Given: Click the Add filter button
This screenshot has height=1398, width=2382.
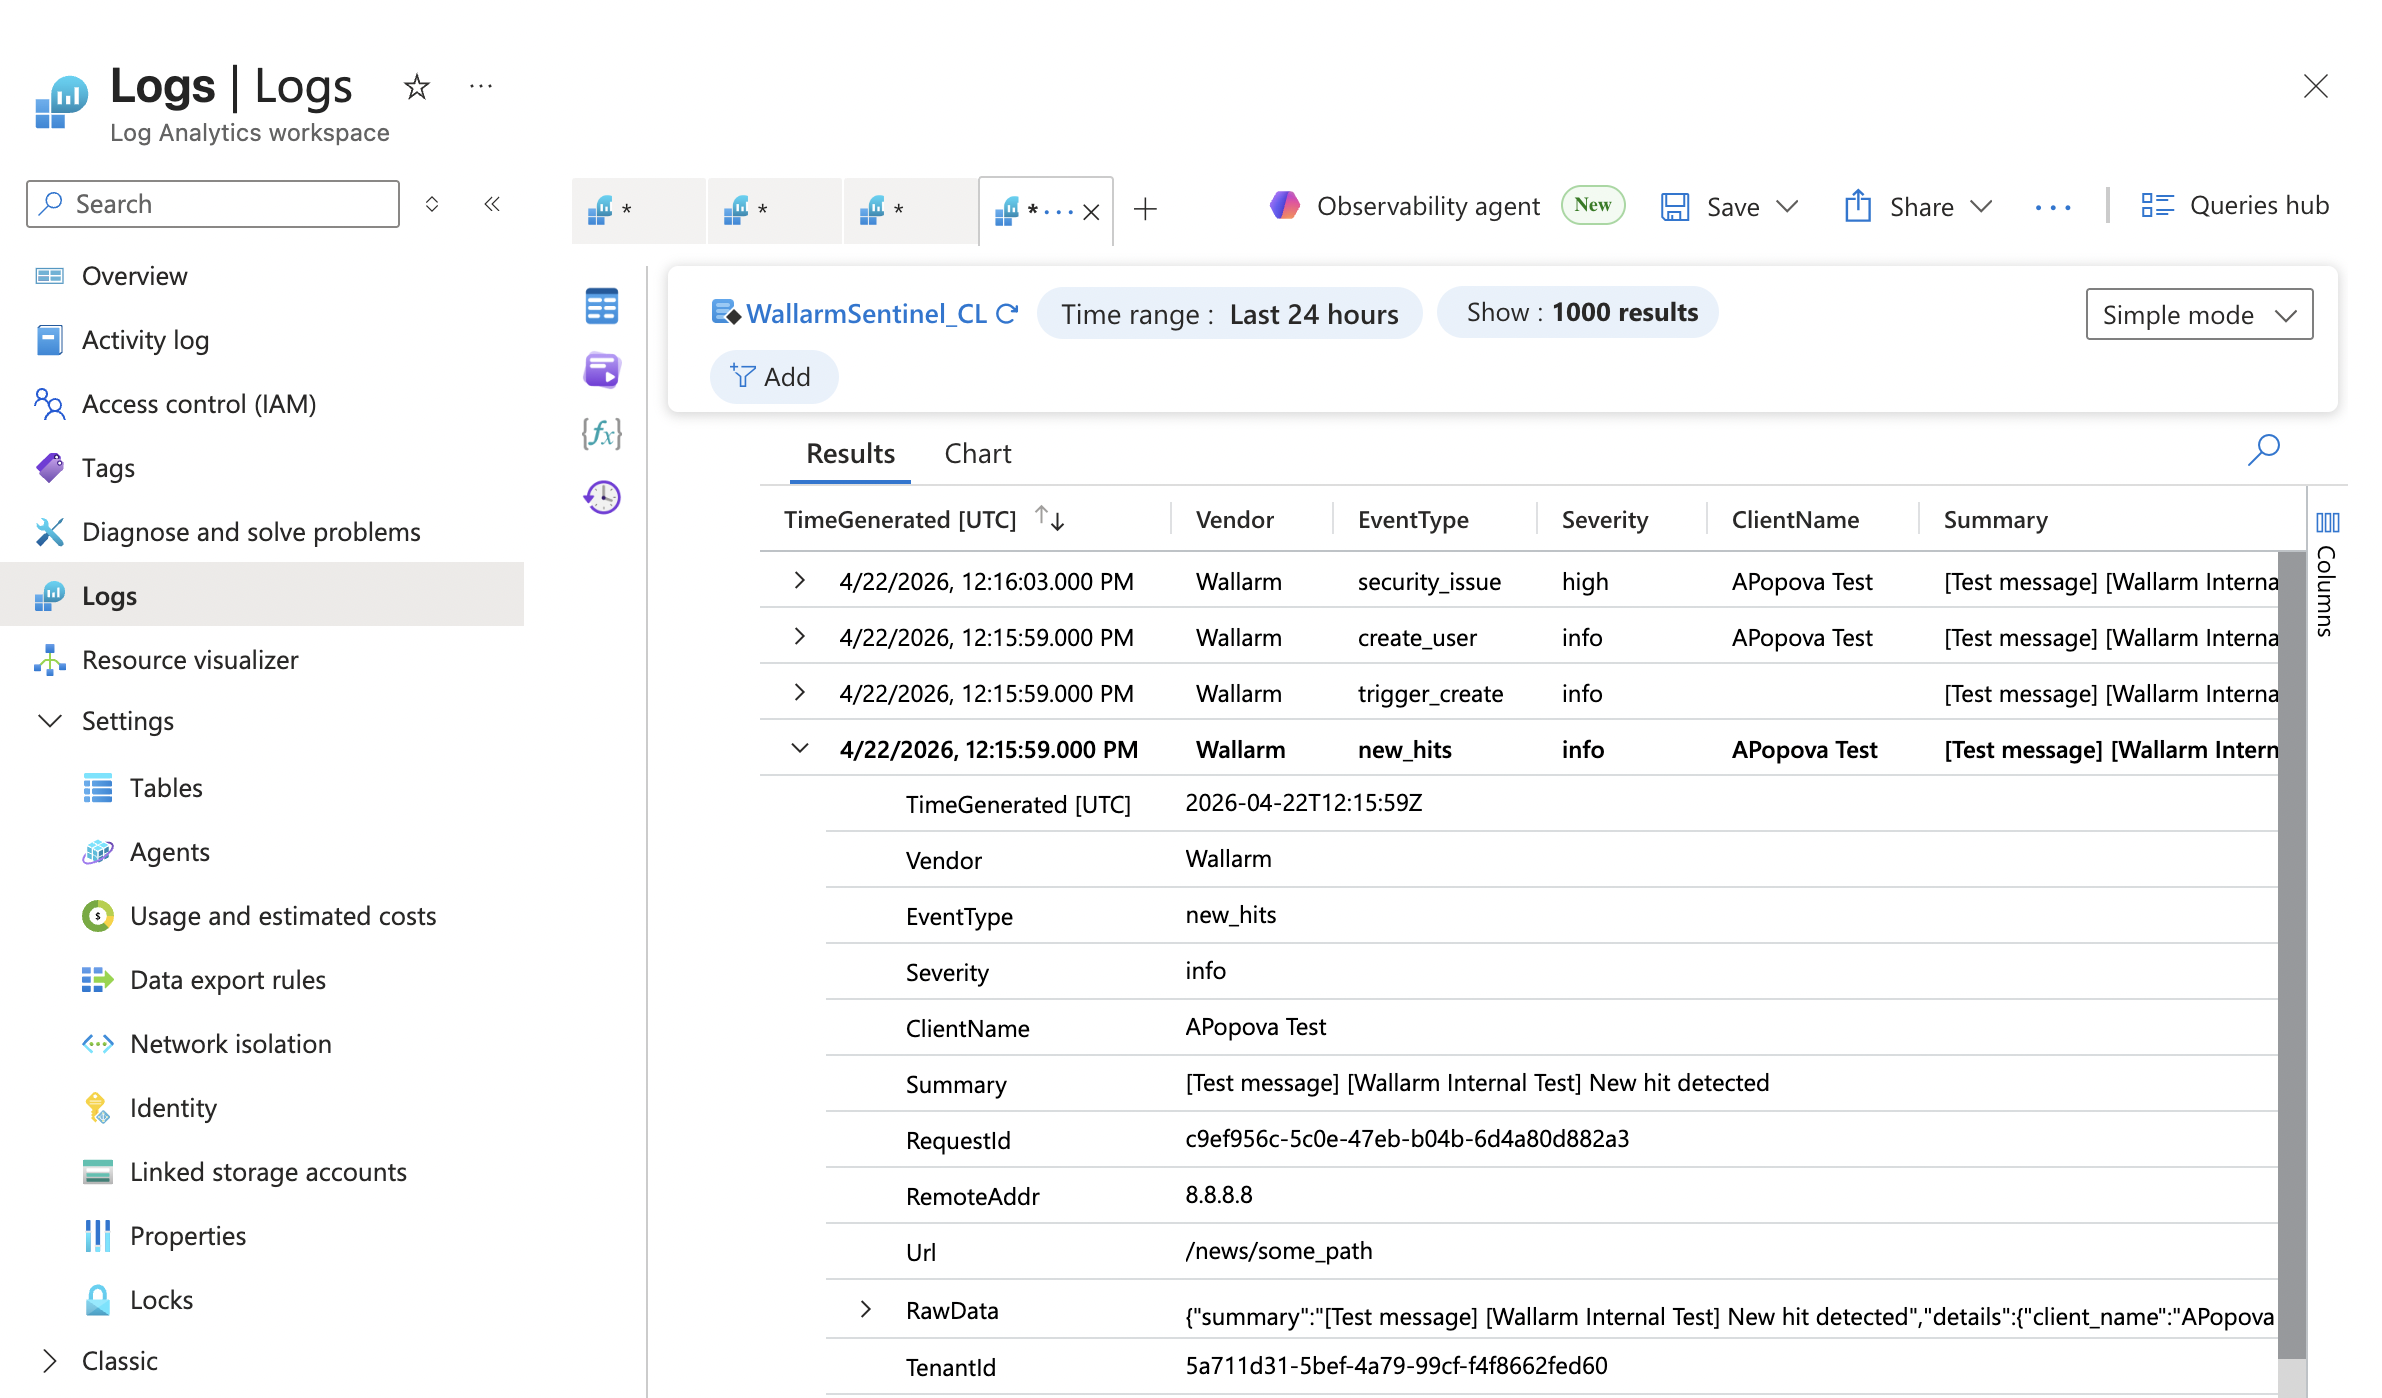Looking at the screenshot, I should point(773,377).
